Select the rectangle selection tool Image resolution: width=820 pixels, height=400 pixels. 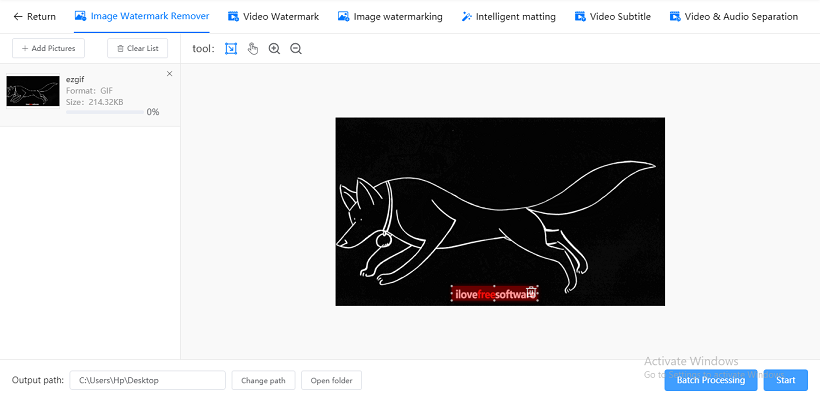231,49
